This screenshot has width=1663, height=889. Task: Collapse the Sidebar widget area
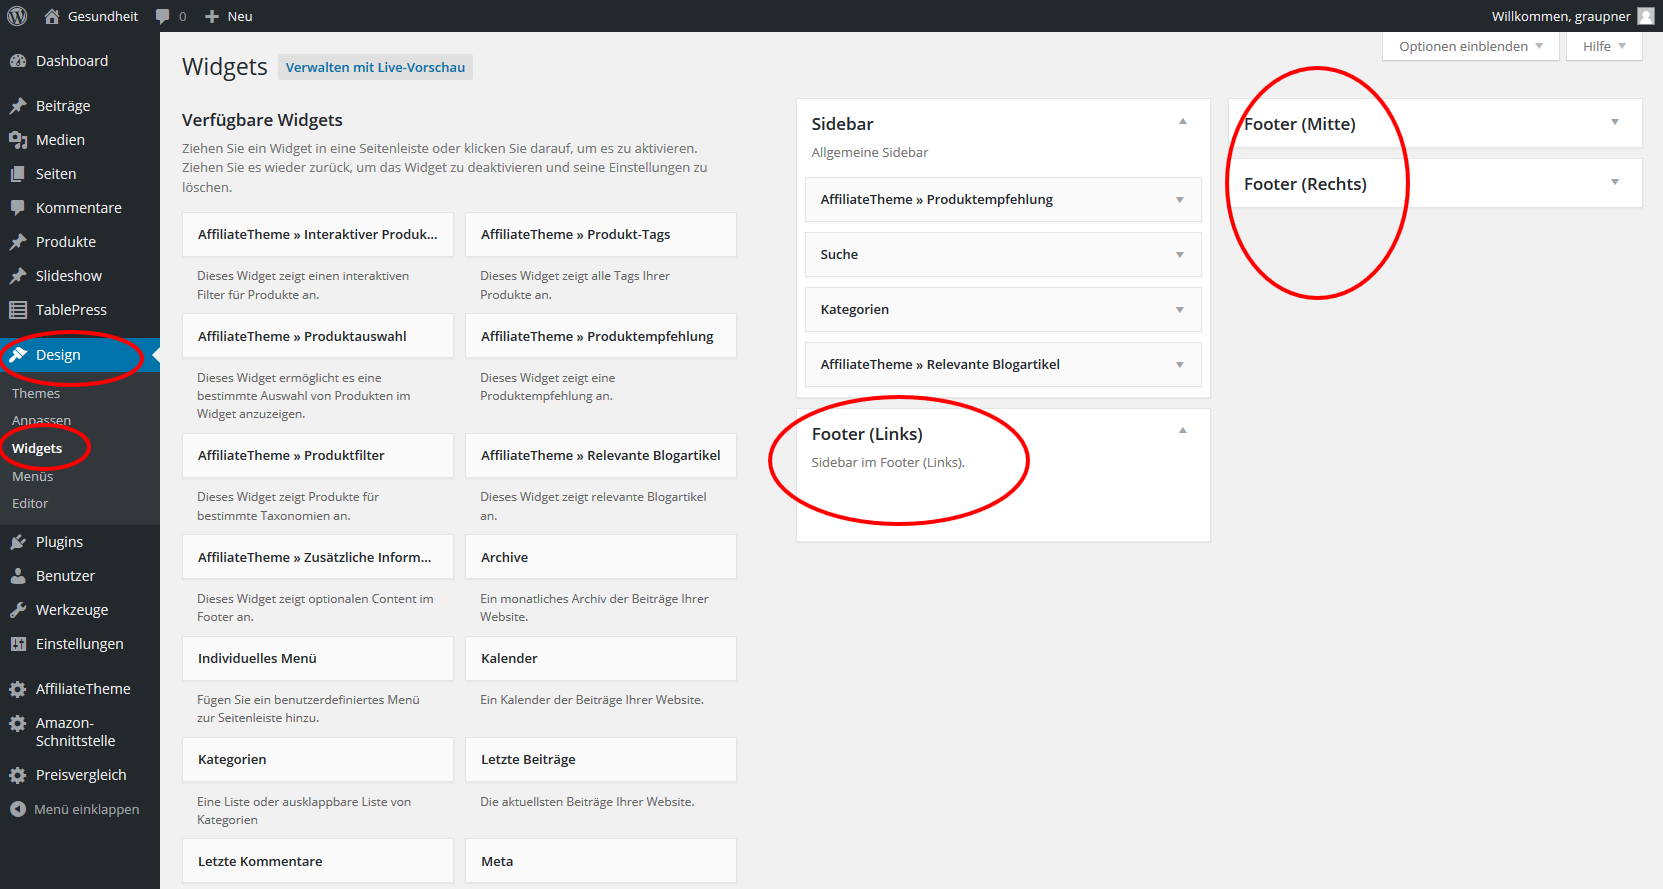pyautogui.click(x=1182, y=122)
